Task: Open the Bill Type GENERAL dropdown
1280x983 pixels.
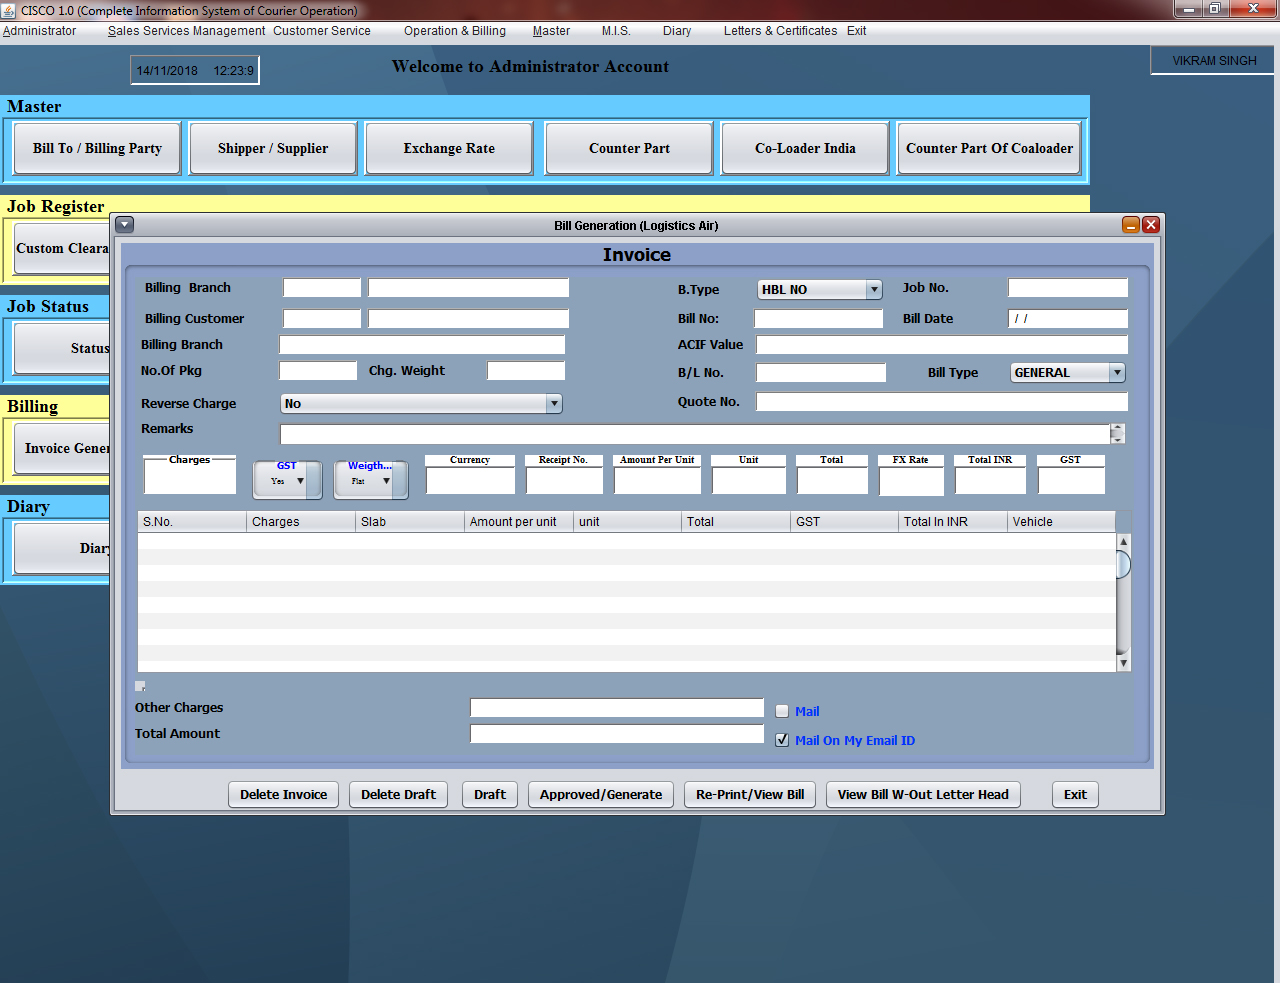Action: tap(1117, 372)
